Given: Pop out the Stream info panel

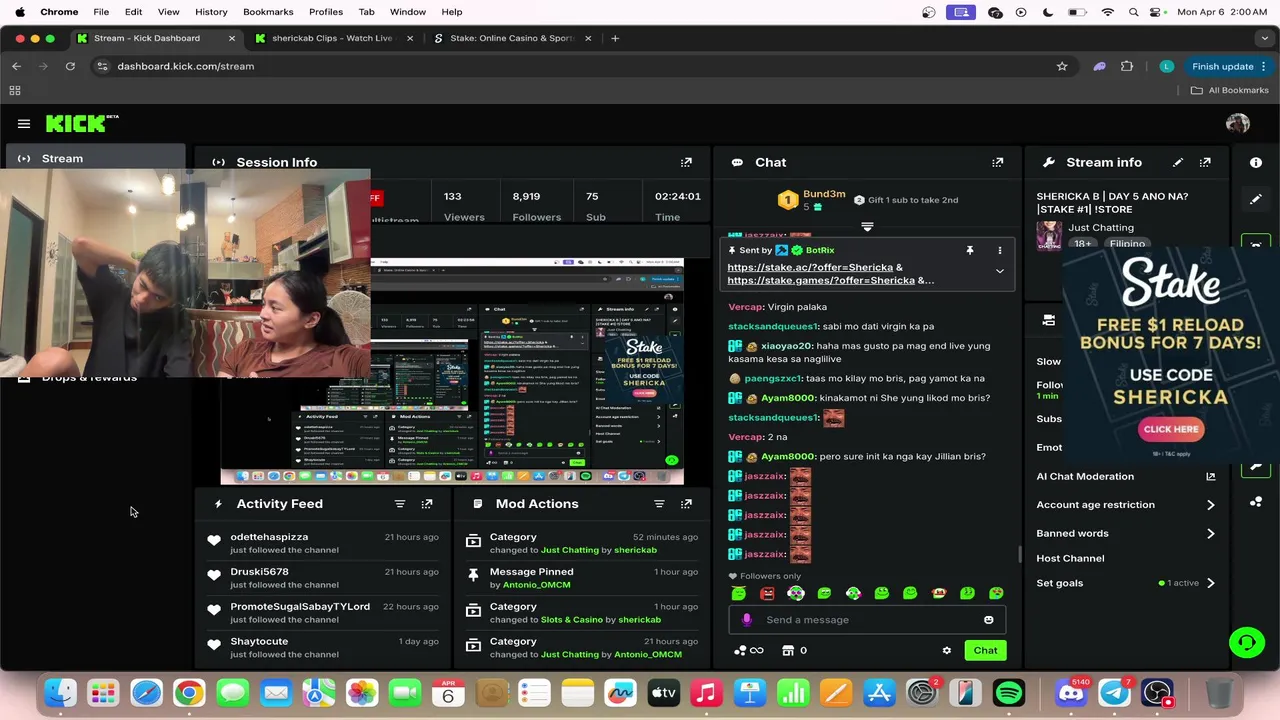Looking at the screenshot, I should pos(1205,162).
